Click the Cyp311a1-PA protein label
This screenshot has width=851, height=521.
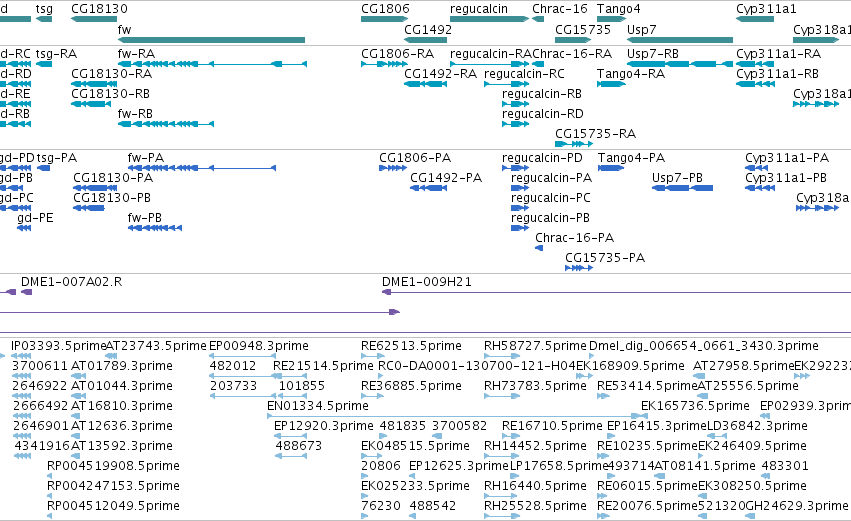click(787, 158)
